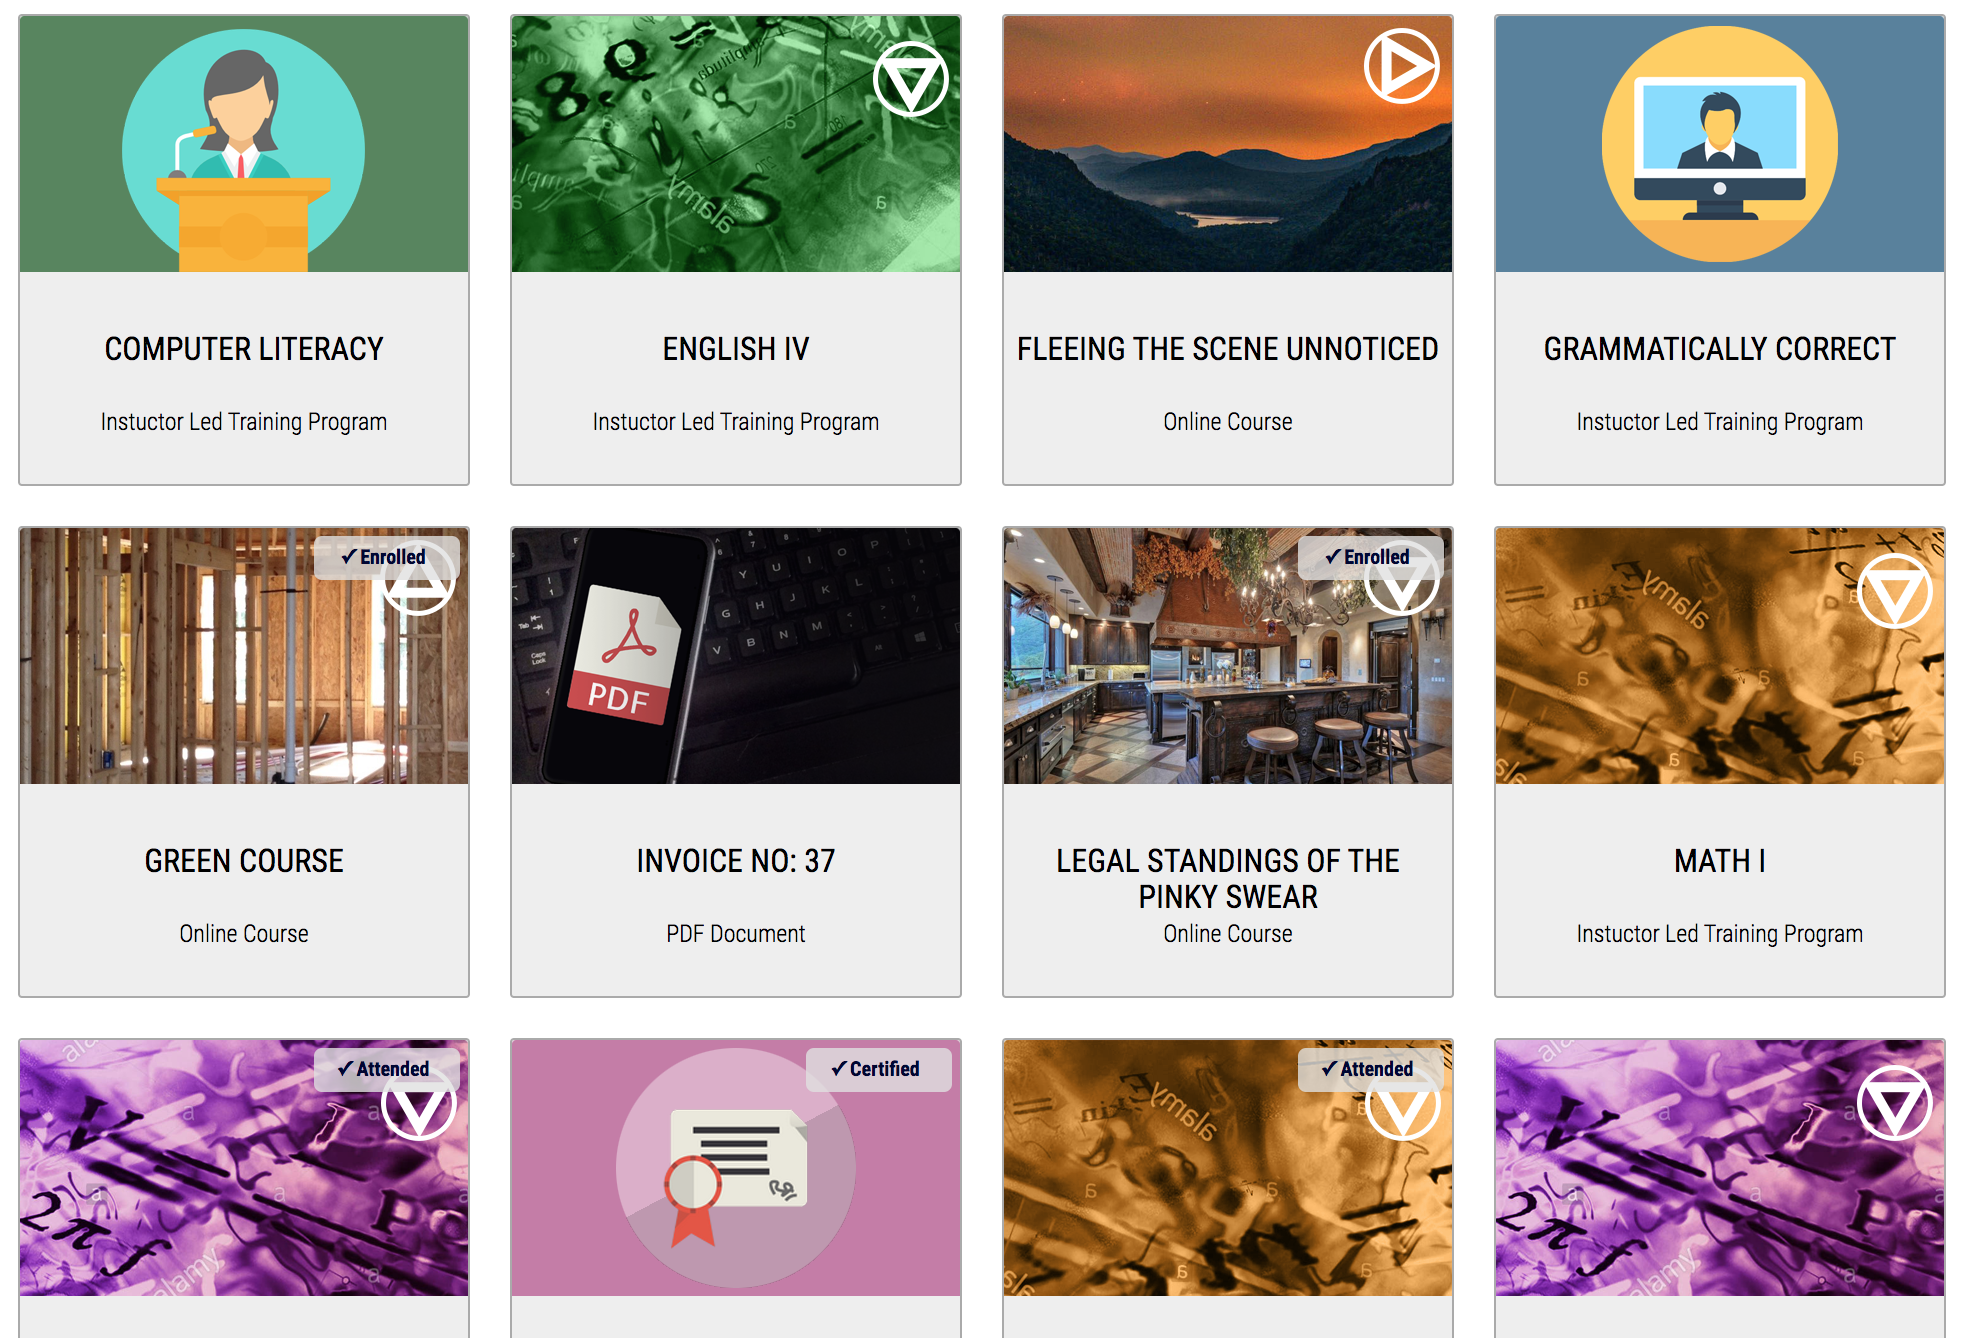Click triangle icon on bottom-right purple card
This screenshot has width=1970, height=1338.
pyautogui.click(x=1894, y=1103)
